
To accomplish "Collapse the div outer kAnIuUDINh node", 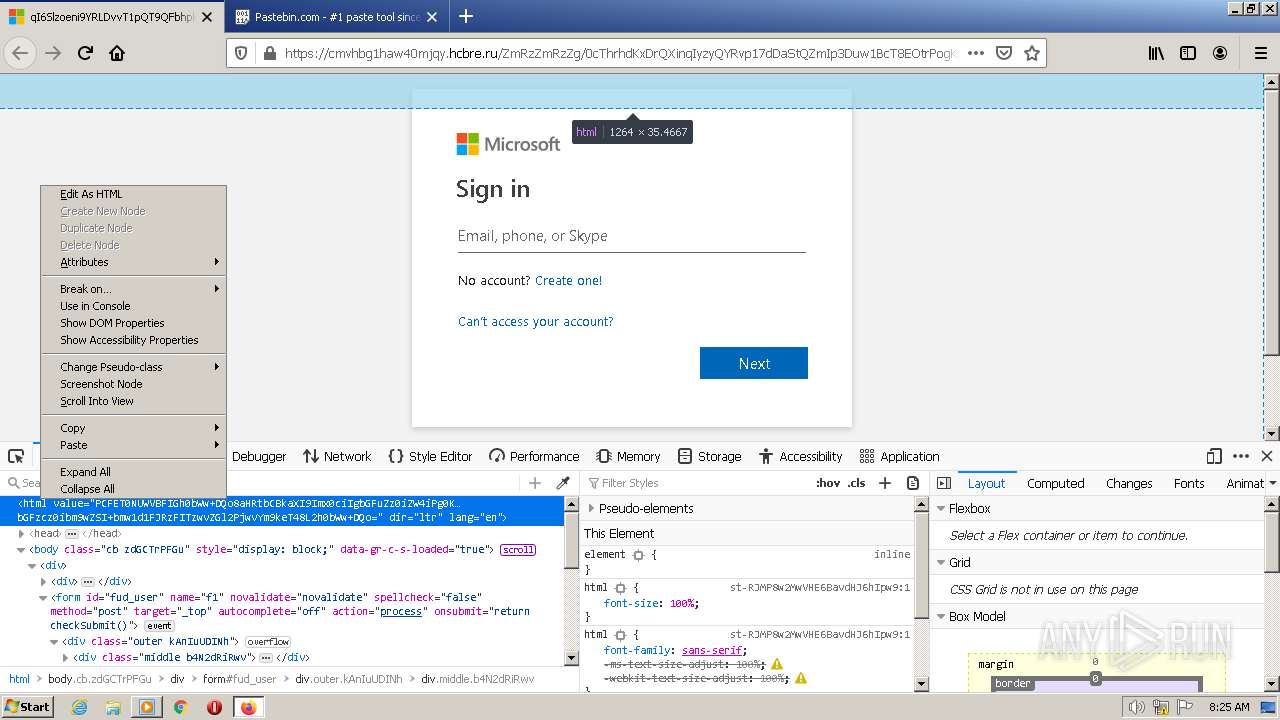I will [x=55, y=642].
